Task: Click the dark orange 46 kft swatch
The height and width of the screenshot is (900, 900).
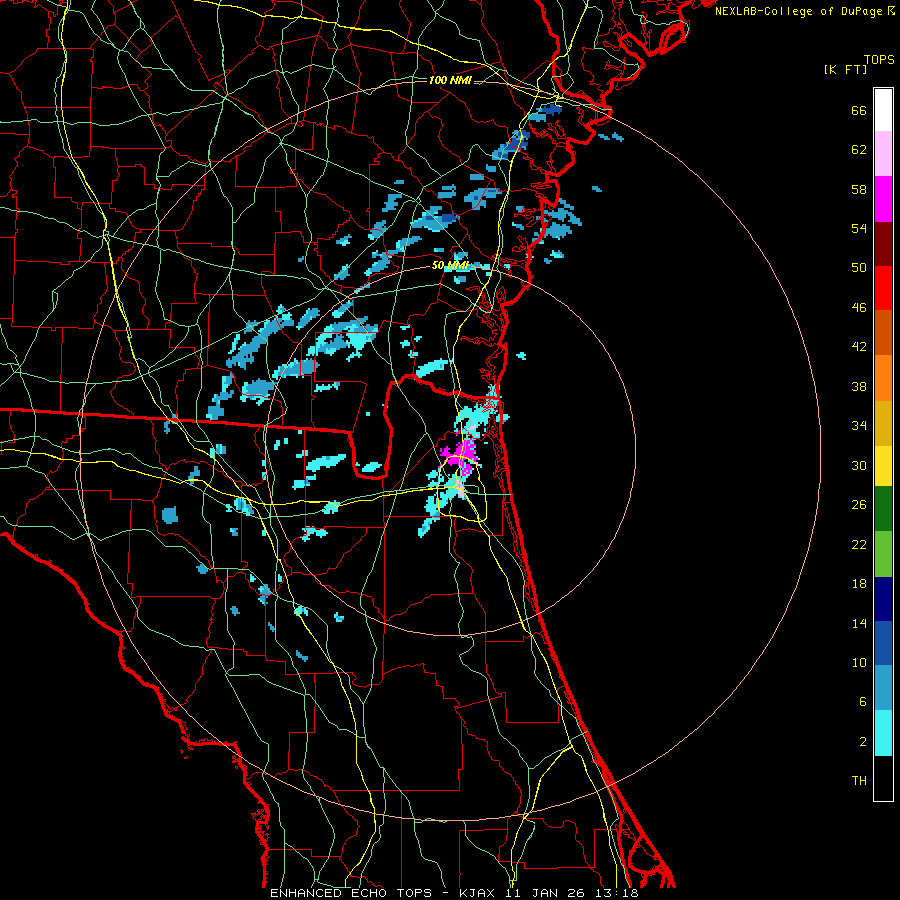Action: pos(883,333)
